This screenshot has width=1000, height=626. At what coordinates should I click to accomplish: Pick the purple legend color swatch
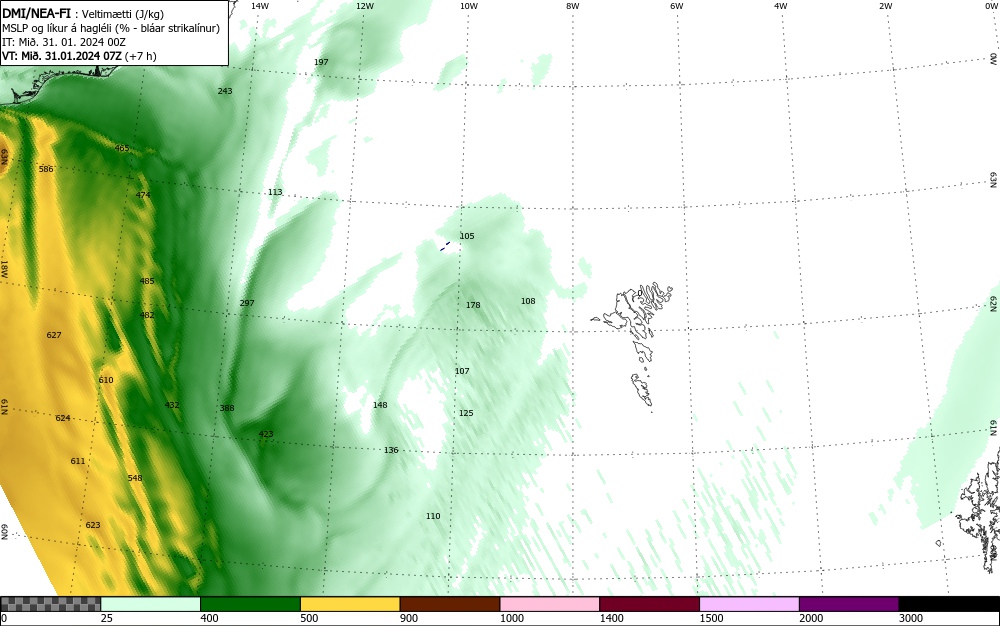tap(849, 604)
